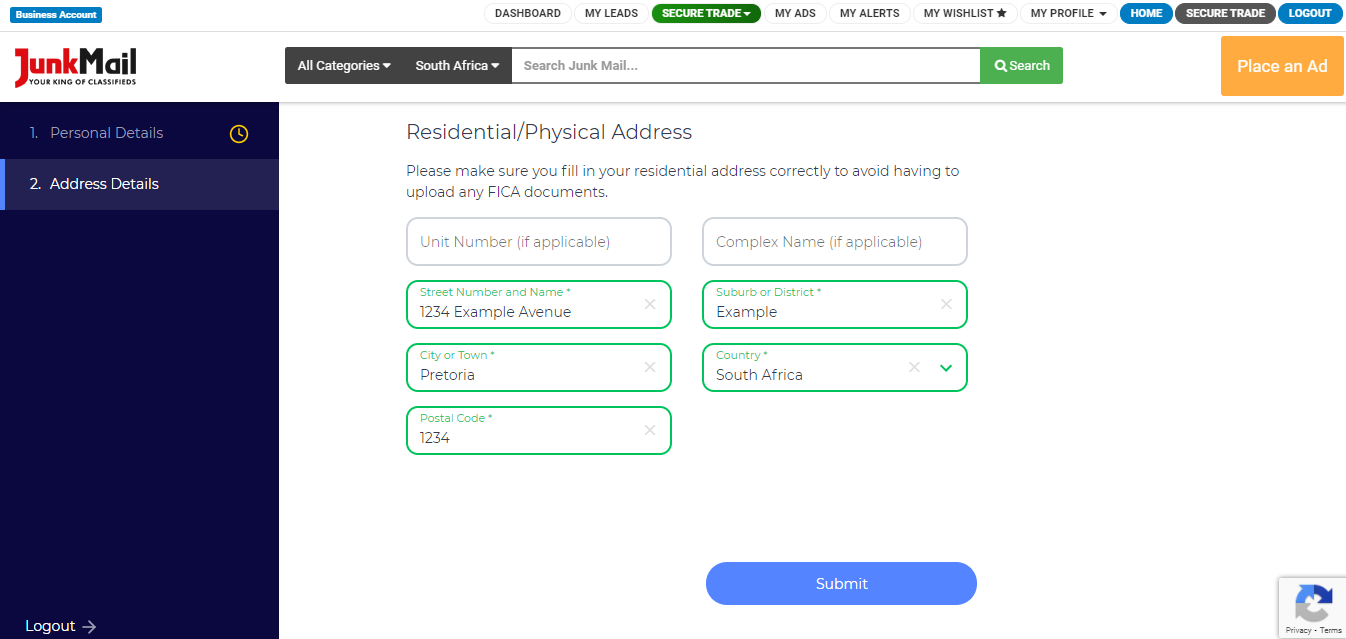Viewport: 1346px width, 639px height.
Task: Click the sidebar Logout link
Action: [60, 626]
